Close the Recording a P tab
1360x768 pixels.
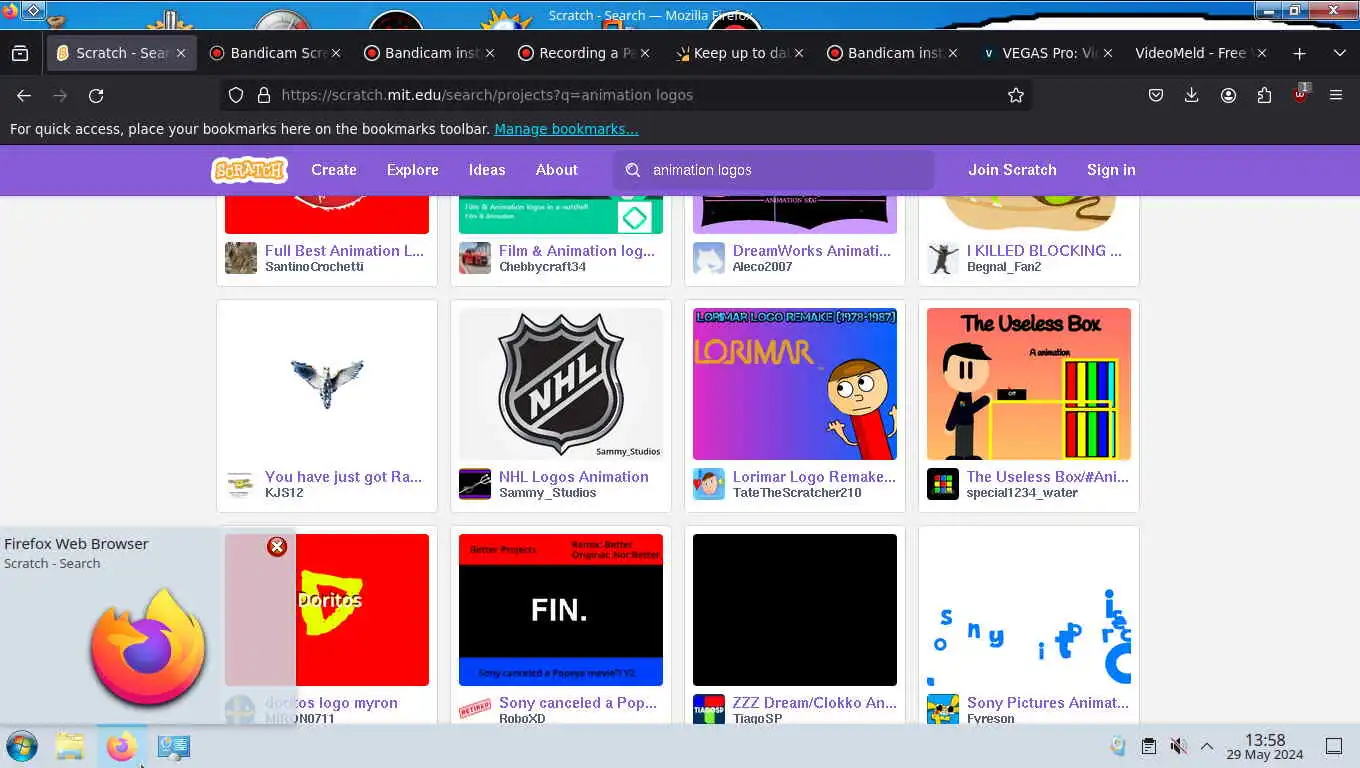pos(645,53)
